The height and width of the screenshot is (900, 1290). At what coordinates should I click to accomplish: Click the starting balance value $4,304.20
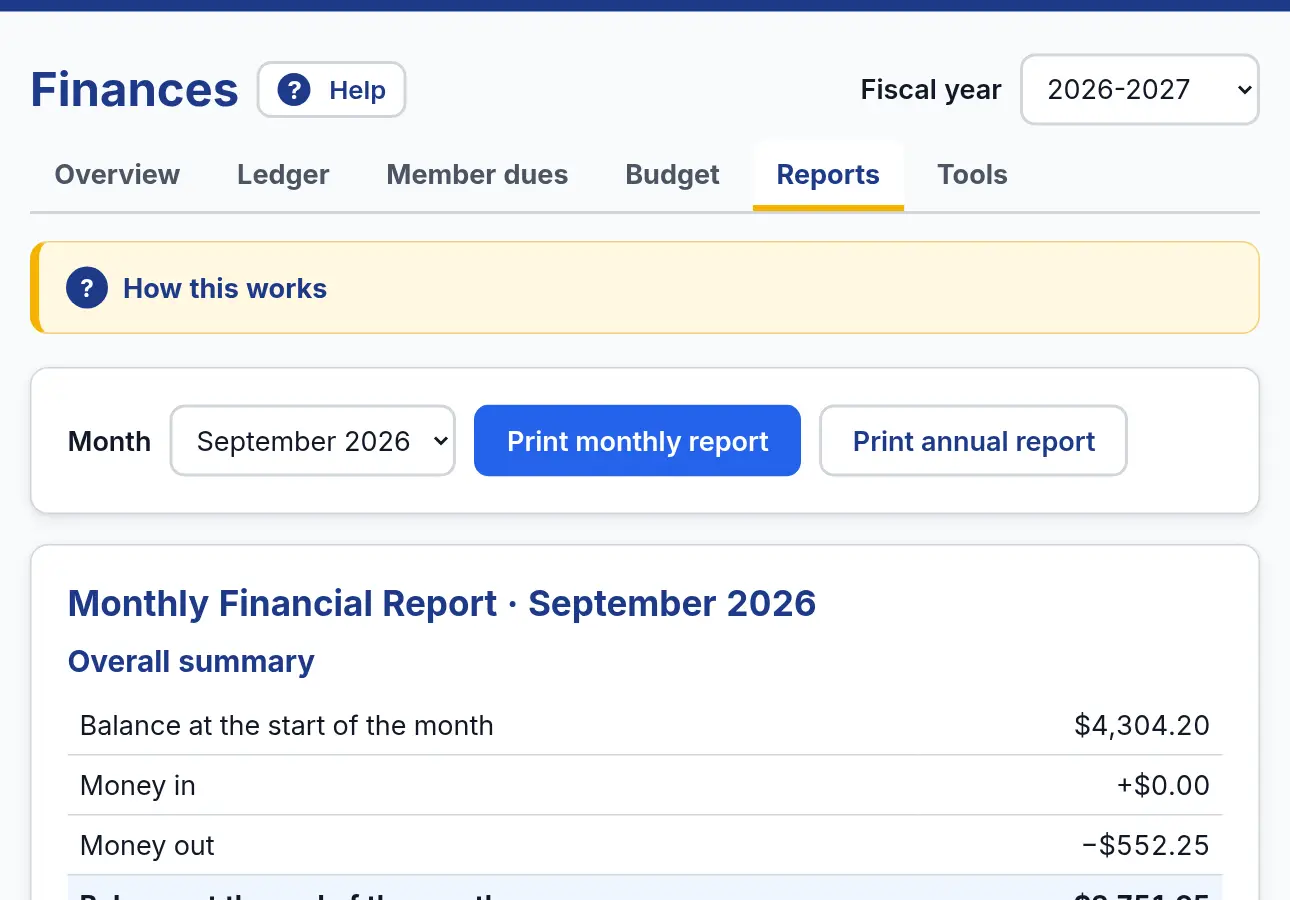(1142, 725)
